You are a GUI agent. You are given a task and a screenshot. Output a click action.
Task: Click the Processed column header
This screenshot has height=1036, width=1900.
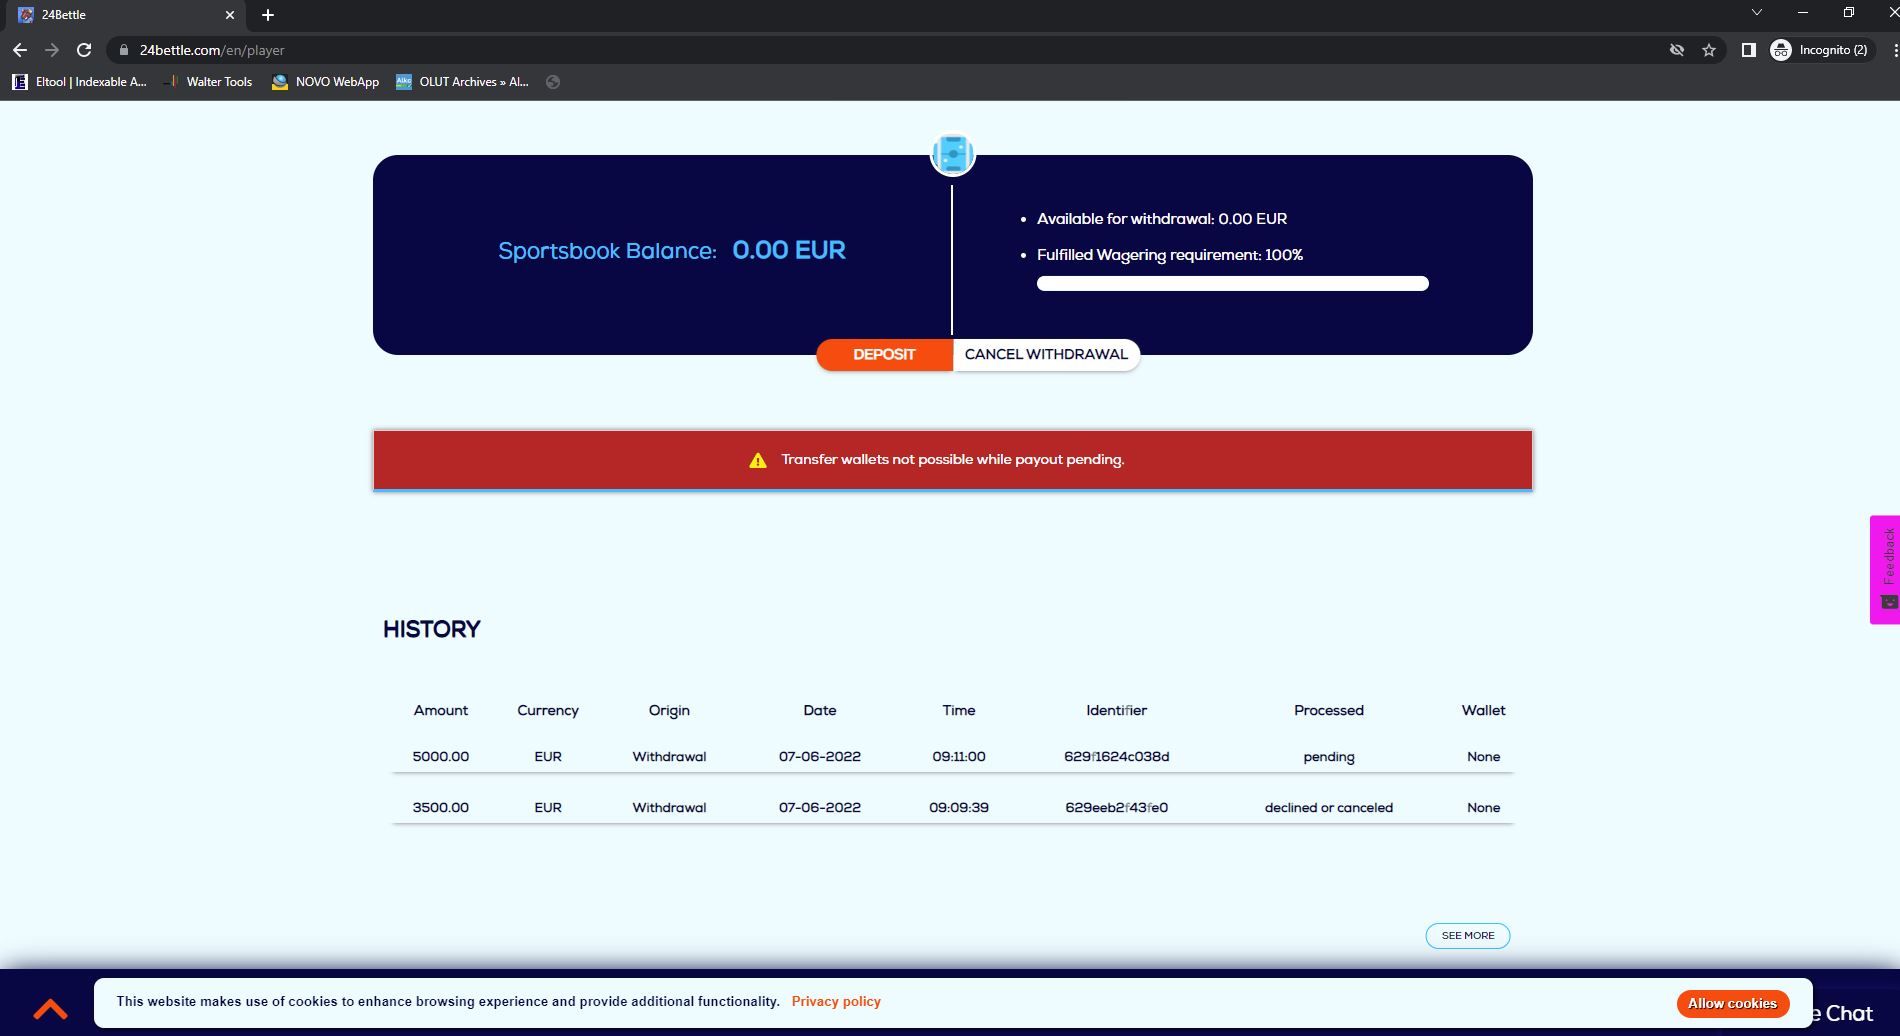click(x=1329, y=710)
